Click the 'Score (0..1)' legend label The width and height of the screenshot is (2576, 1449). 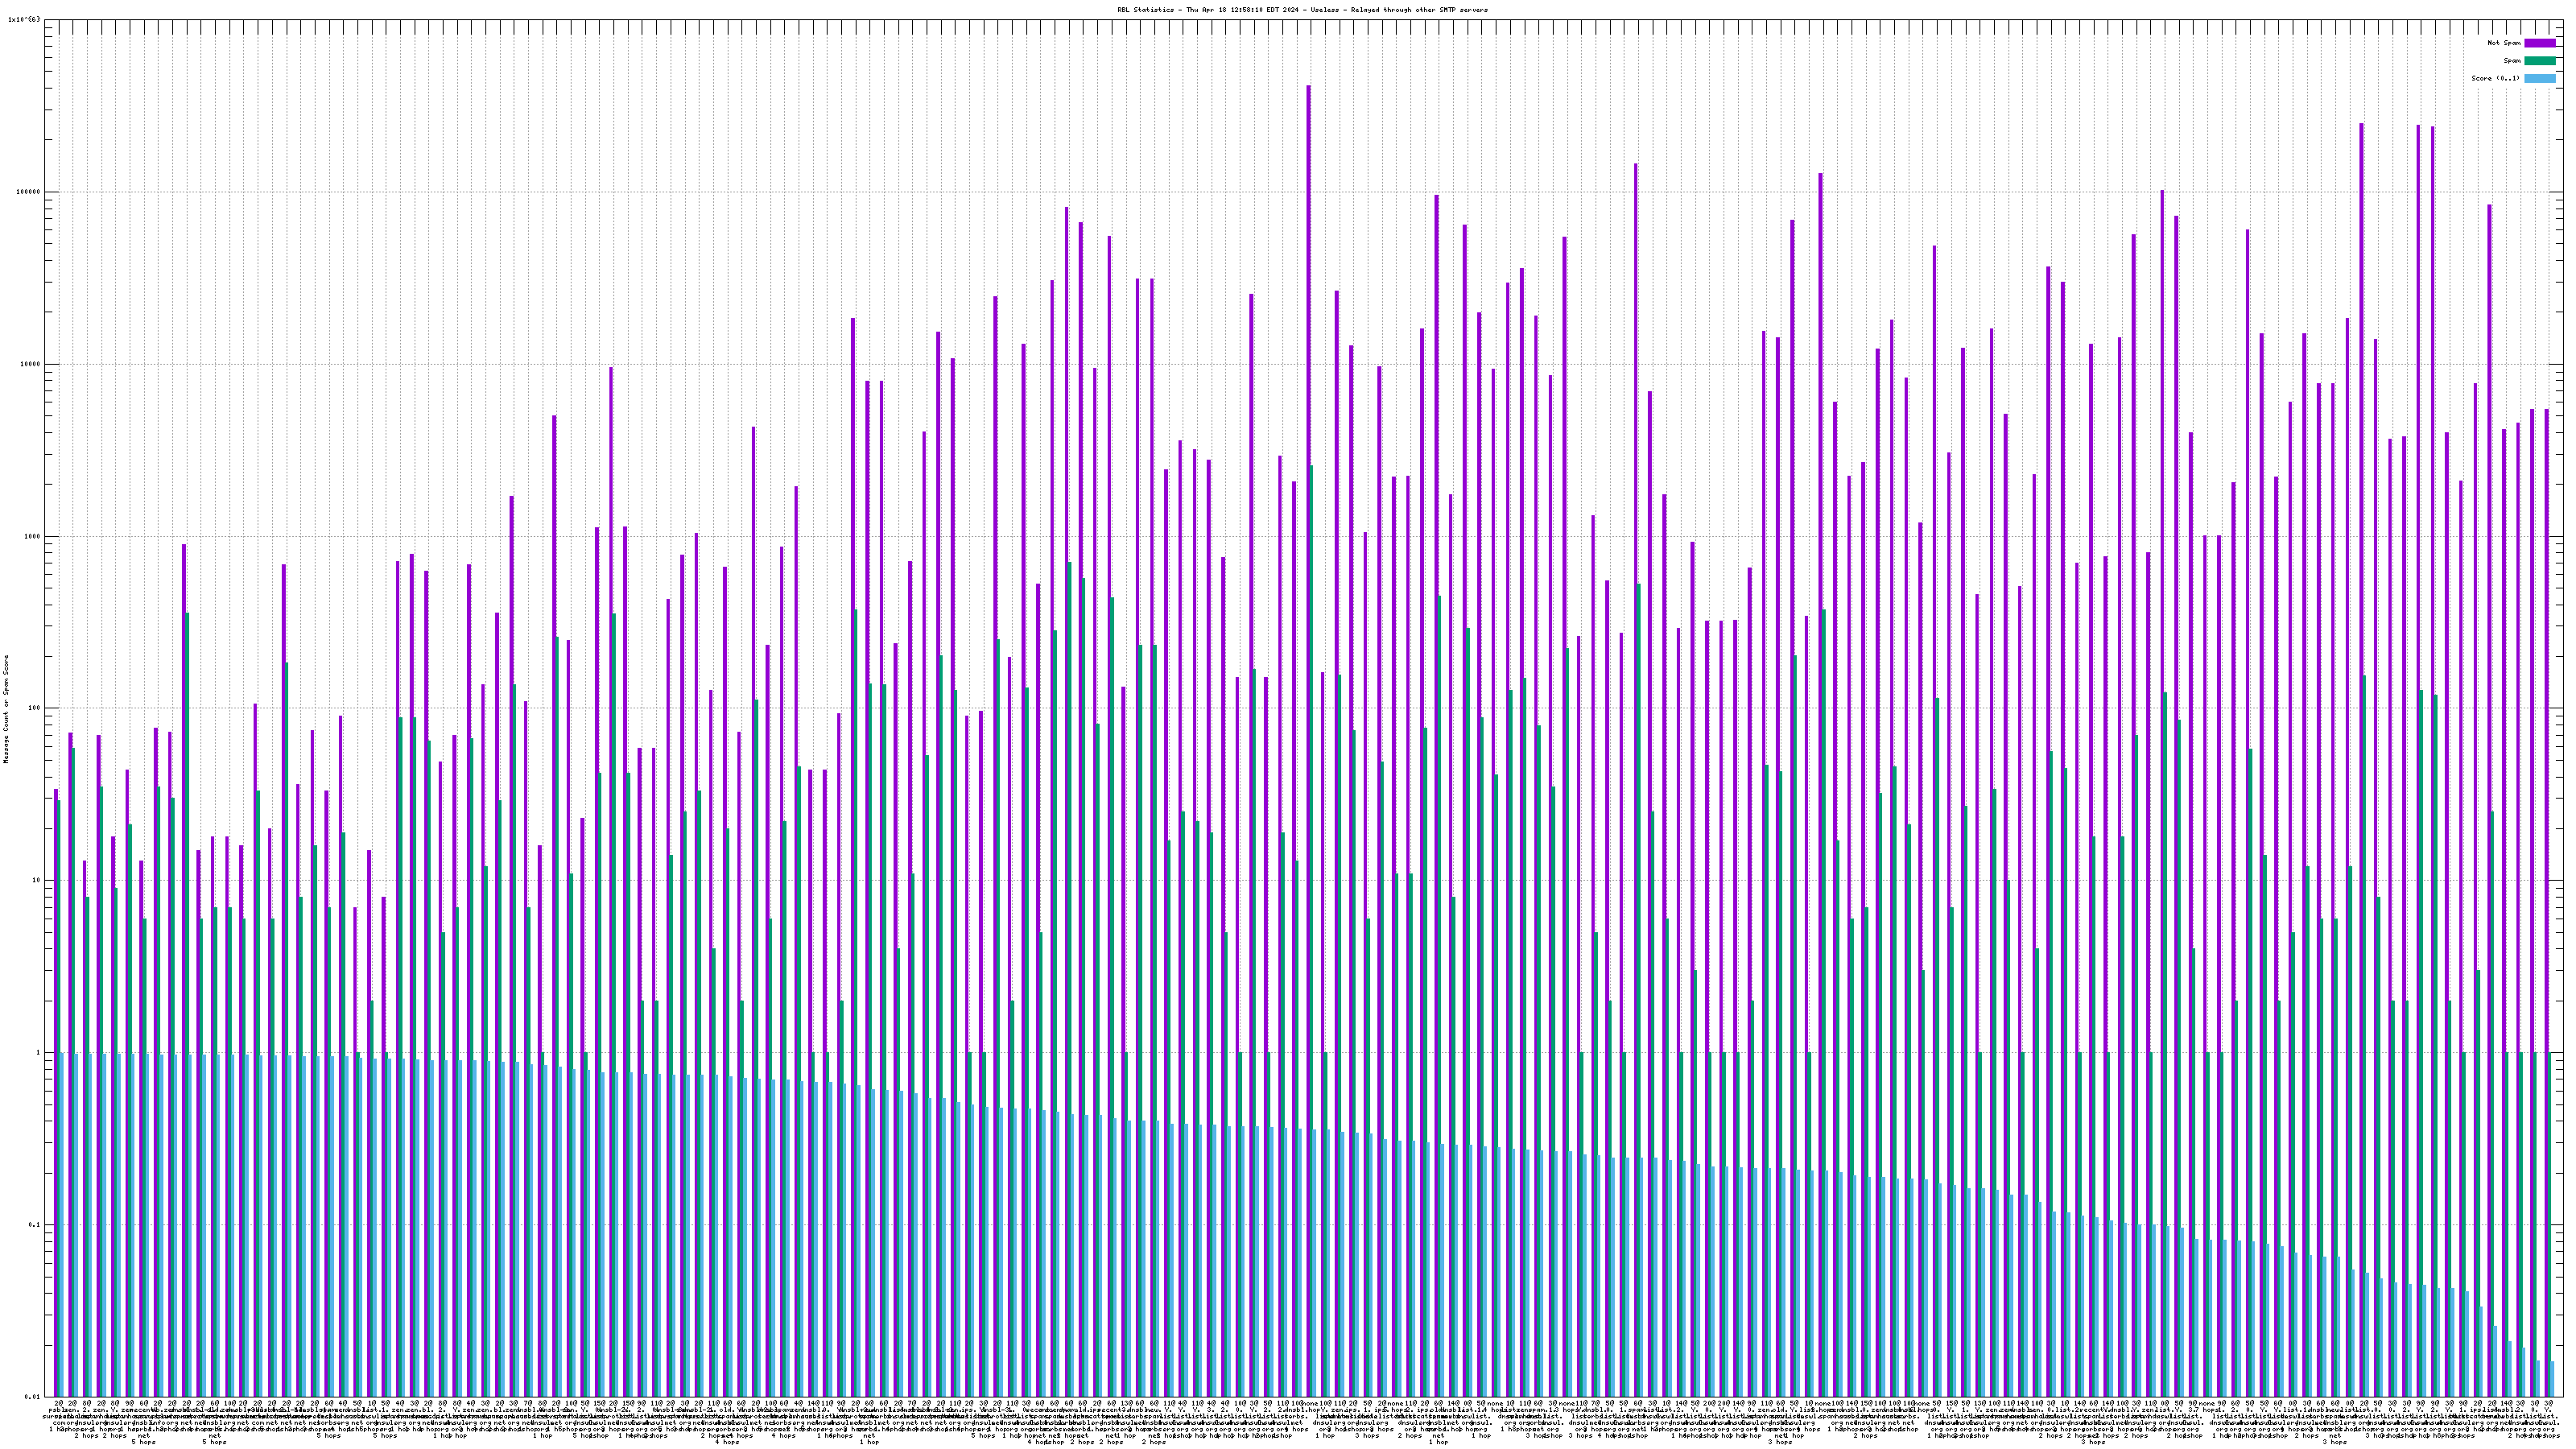[x=2495, y=78]
